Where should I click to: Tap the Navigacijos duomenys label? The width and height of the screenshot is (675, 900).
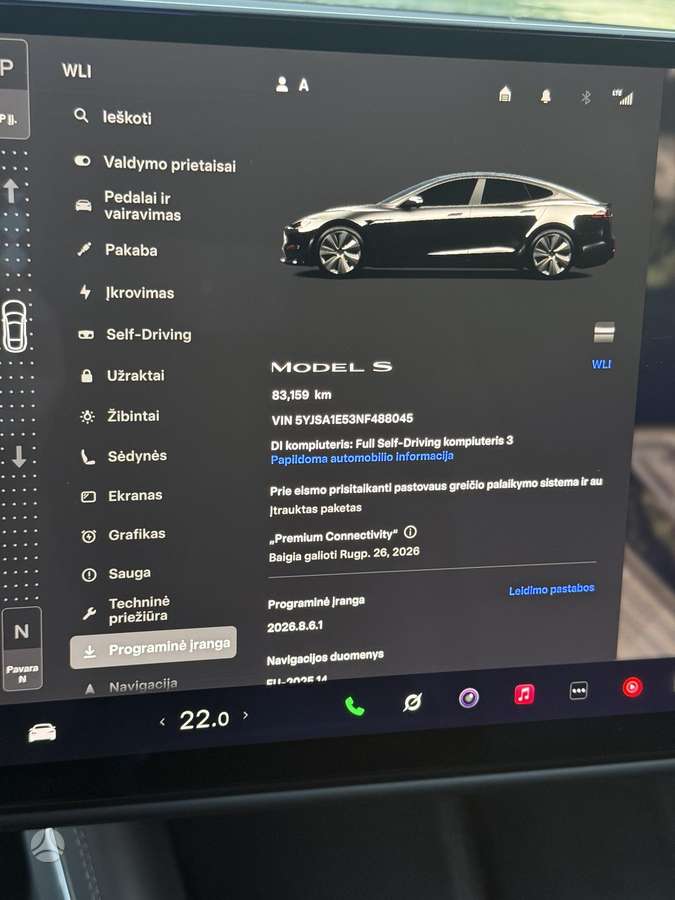325,658
